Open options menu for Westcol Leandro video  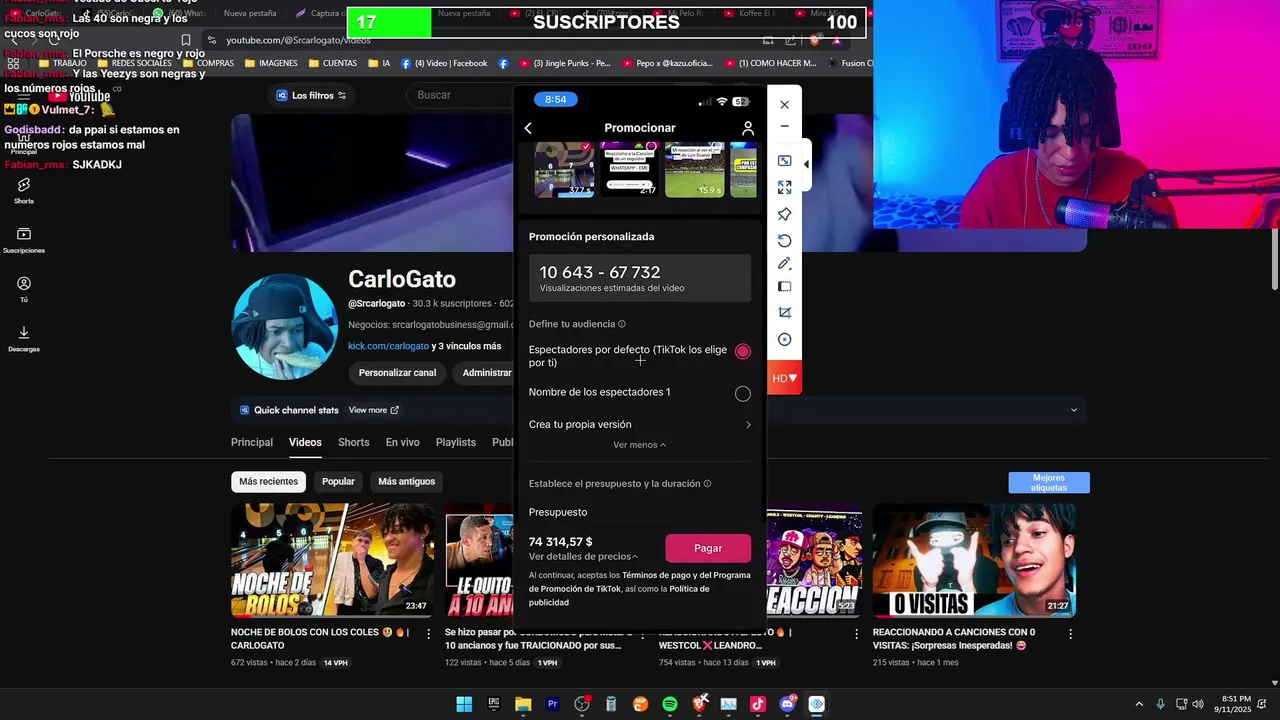856,634
